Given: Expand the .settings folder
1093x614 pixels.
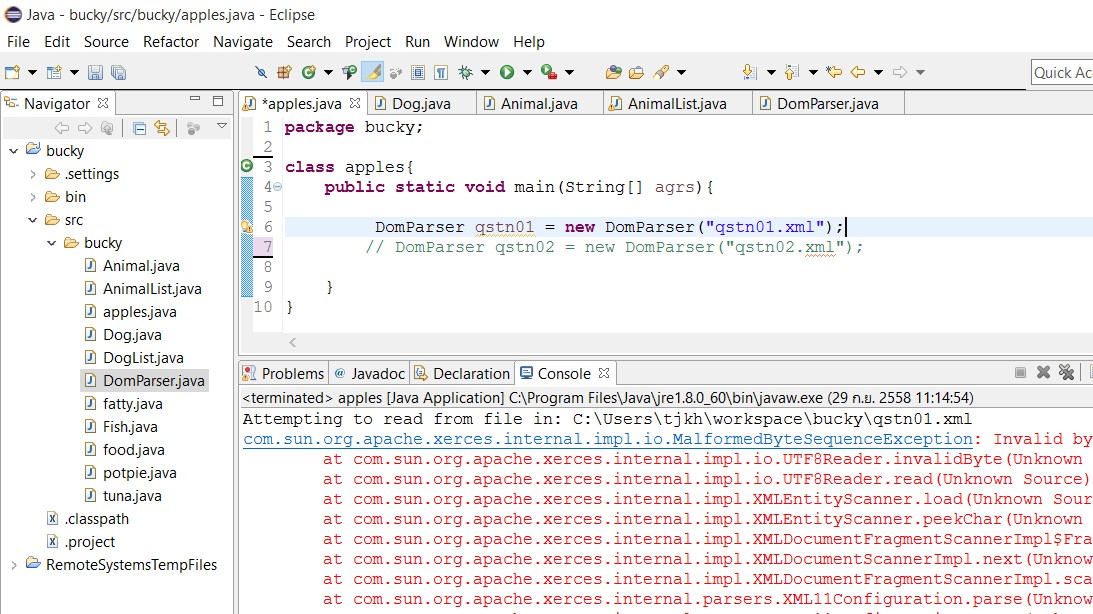Looking at the screenshot, I should click(x=32, y=173).
